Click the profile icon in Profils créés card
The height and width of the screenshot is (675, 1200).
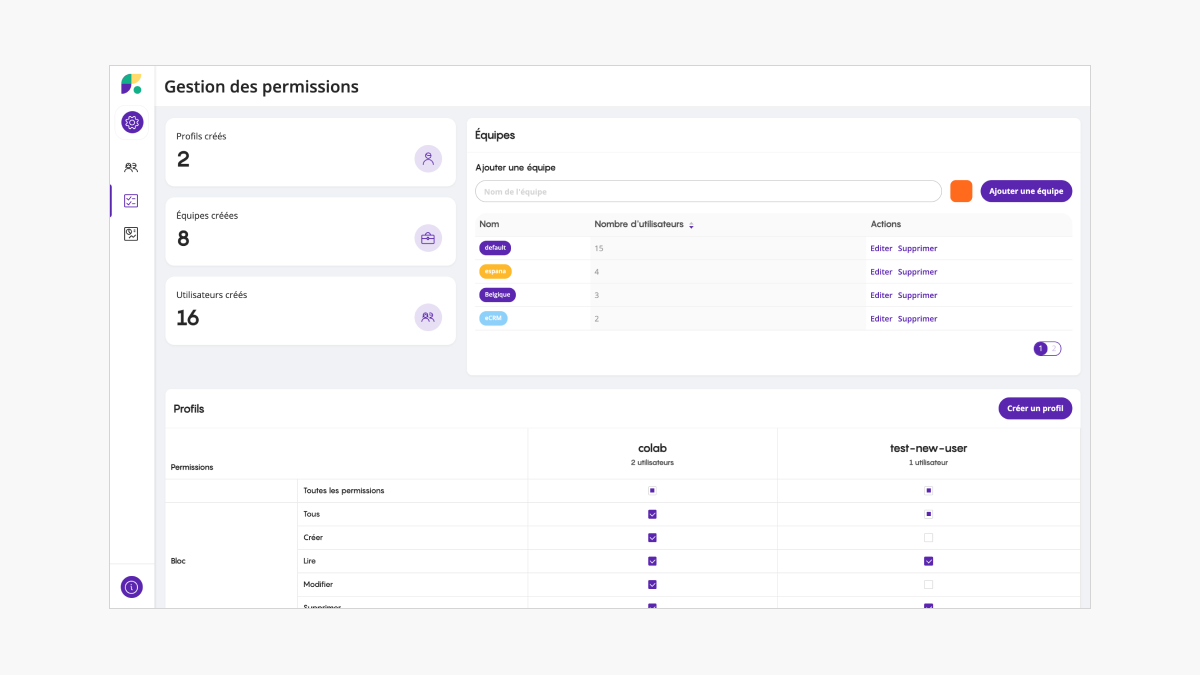click(428, 159)
